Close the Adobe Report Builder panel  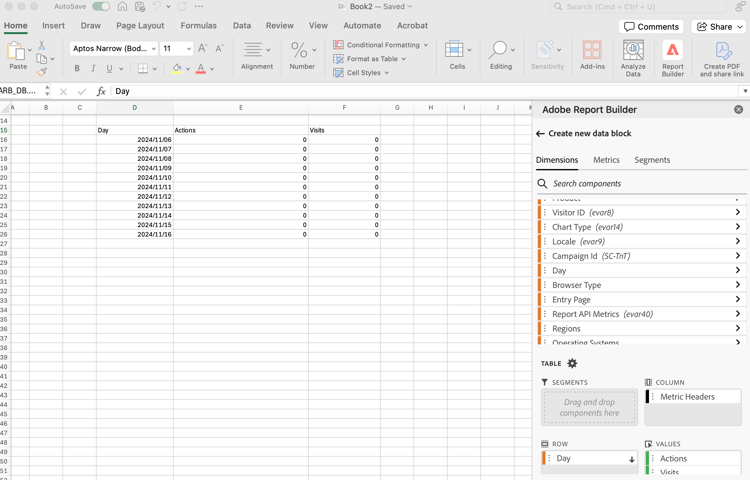(x=739, y=109)
